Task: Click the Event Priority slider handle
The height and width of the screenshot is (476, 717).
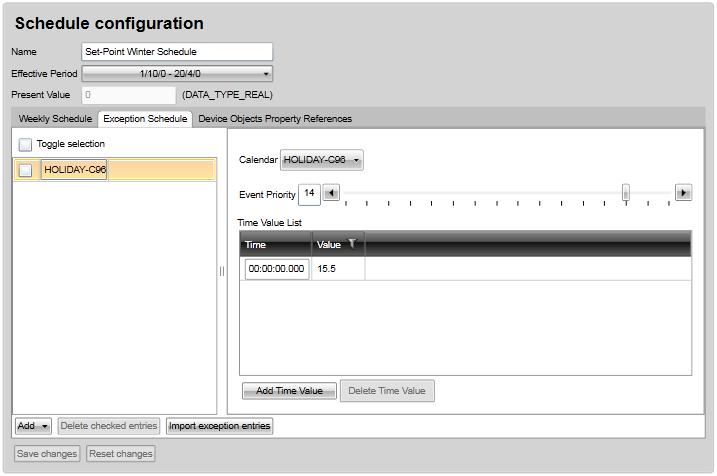Action: coord(626,193)
